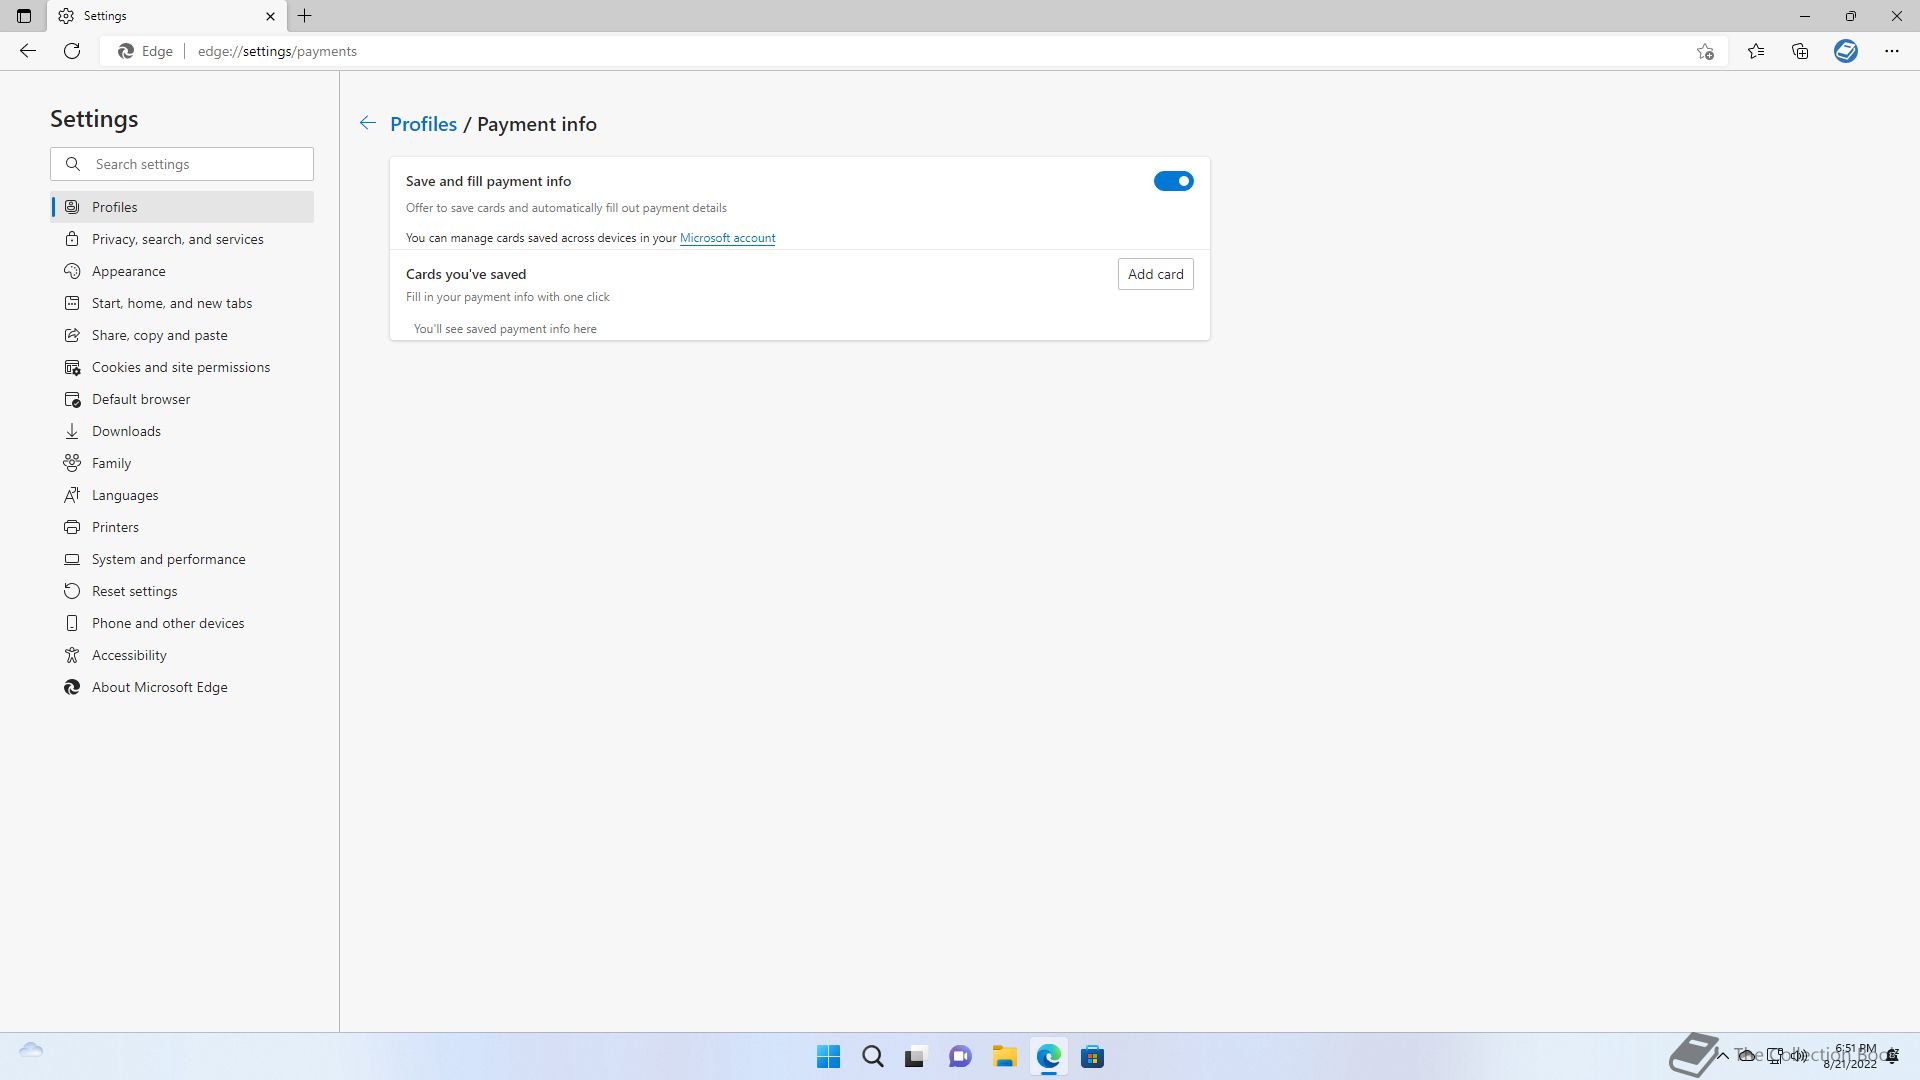Image resolution: width=1920 pixels, height=1080 pixels.
Task: Open Cookies and site permissions settings
Action: tap(182, 367)
